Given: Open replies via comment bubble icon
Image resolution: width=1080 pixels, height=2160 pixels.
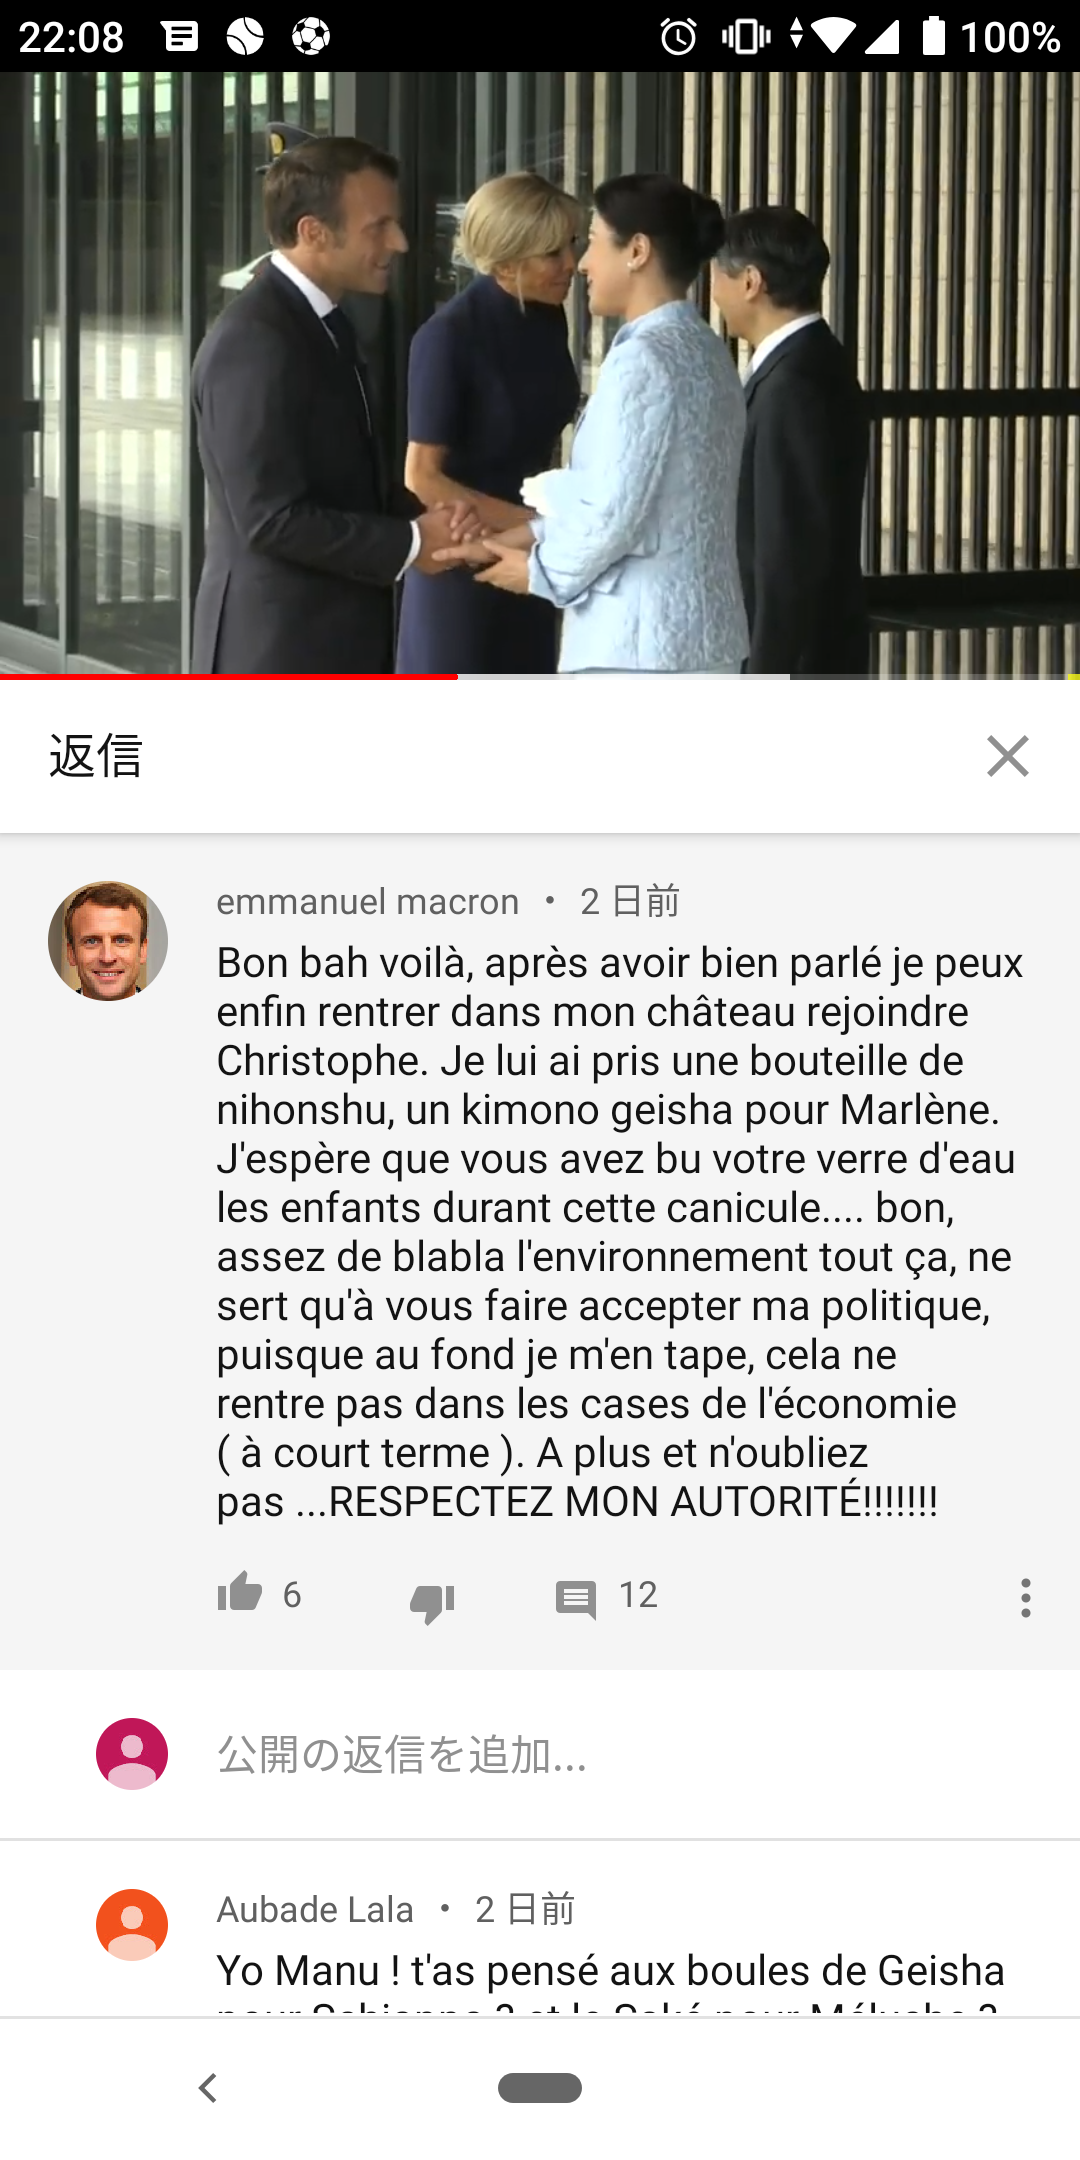Looking at the screenshot, I should (x=576, y=1599).
